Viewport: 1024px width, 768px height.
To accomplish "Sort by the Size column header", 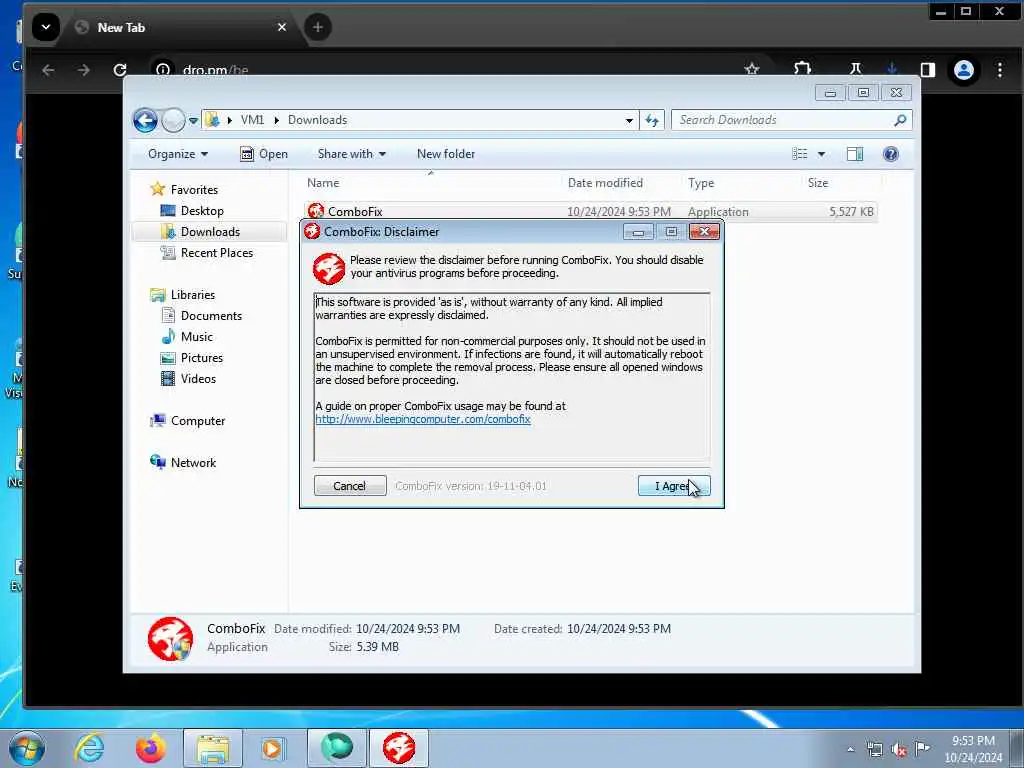I will tap(818, 183).
